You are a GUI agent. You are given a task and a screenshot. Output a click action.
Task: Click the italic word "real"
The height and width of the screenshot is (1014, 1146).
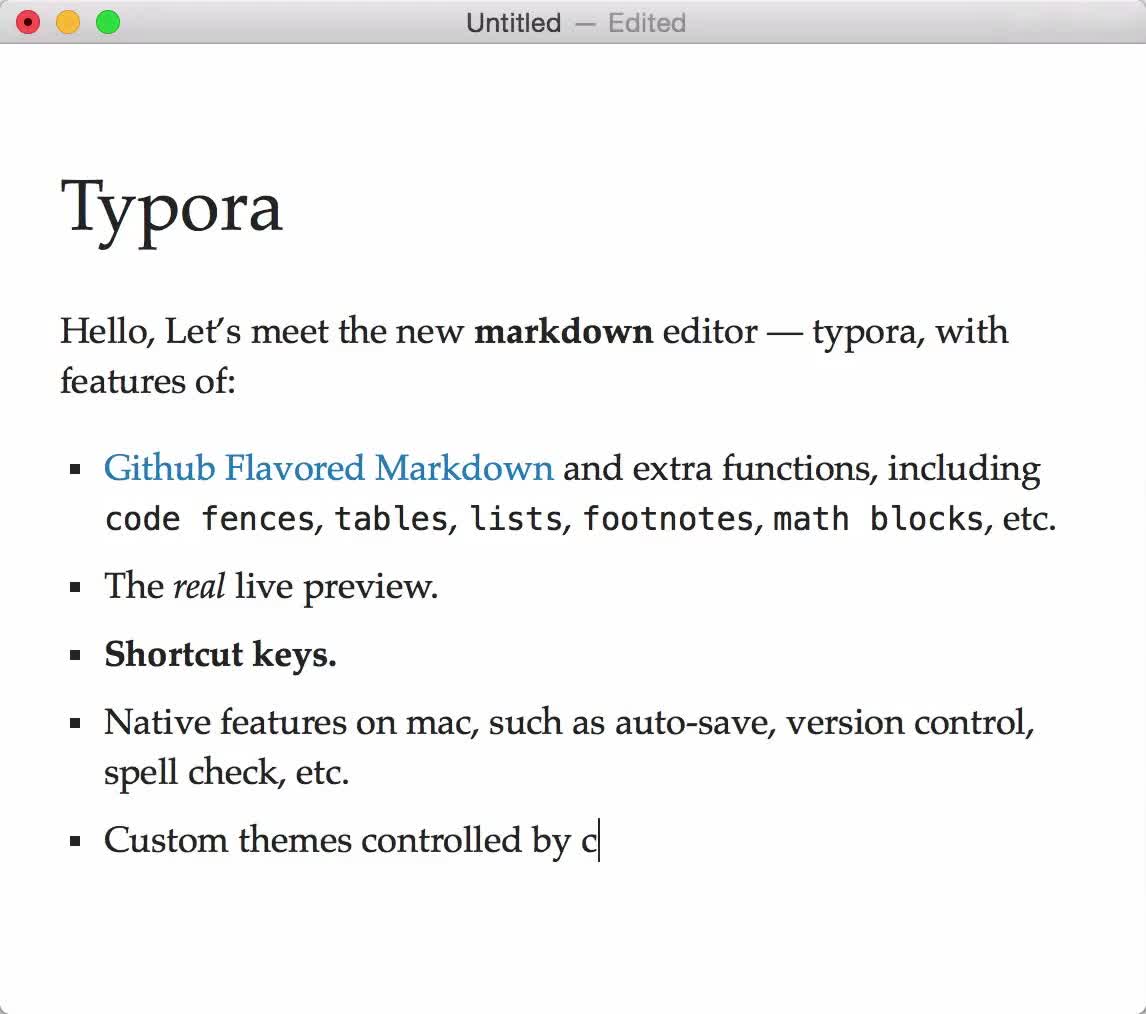[x=199, y=586]
